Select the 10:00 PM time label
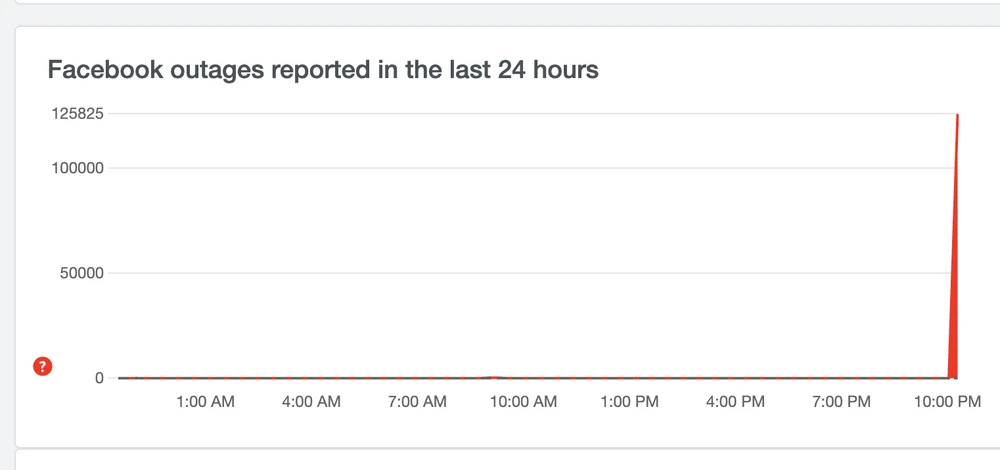 click(x=947, y=402)
